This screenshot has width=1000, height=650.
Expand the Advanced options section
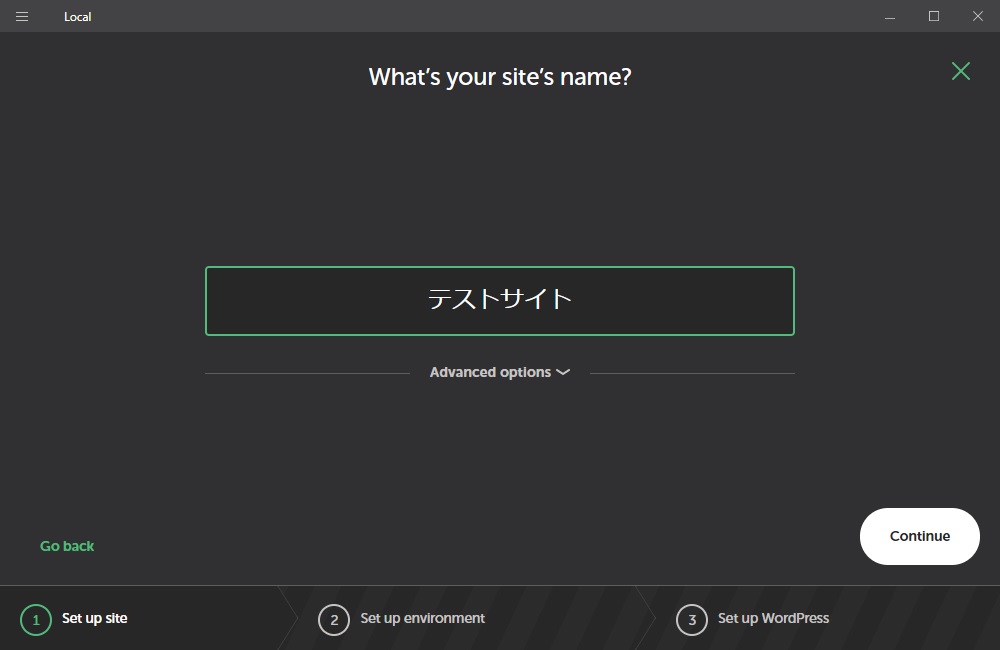point(499,372)
